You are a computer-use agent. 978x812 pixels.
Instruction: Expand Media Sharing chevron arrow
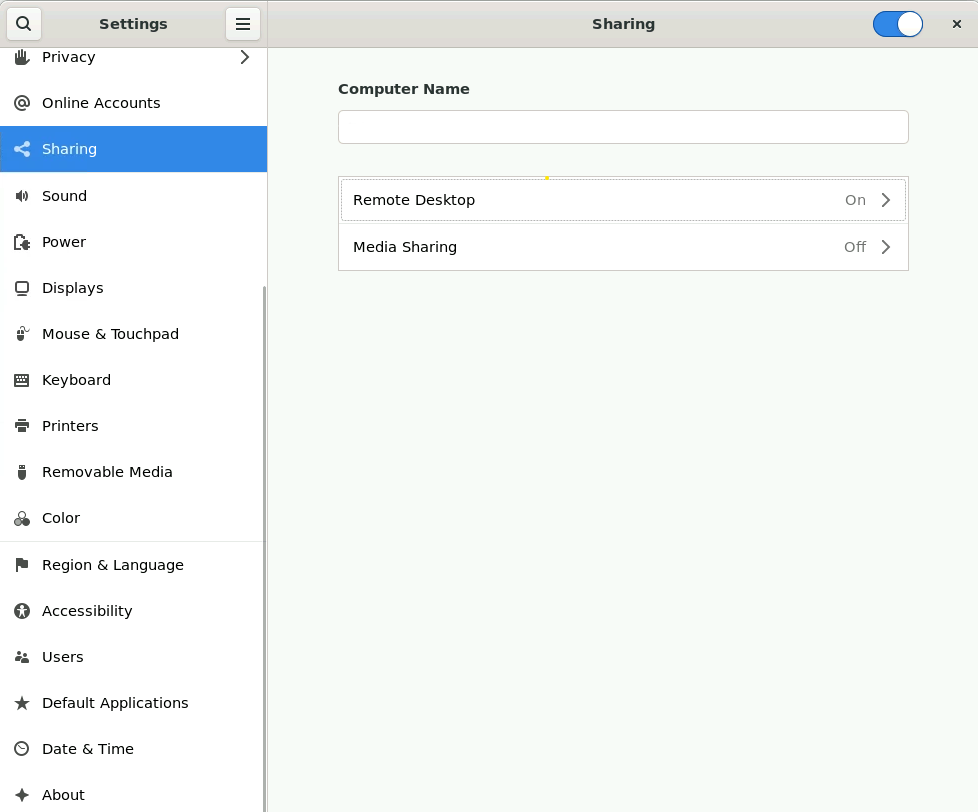pos(885,247)
